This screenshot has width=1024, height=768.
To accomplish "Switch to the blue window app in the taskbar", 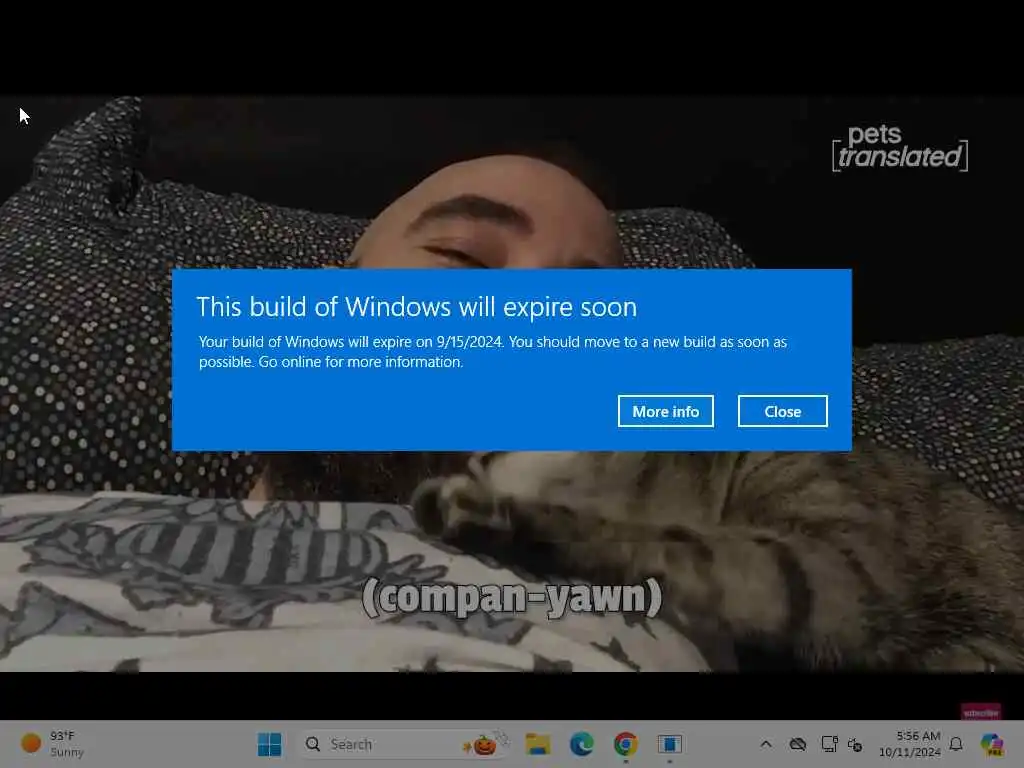I will click(669, 744).
